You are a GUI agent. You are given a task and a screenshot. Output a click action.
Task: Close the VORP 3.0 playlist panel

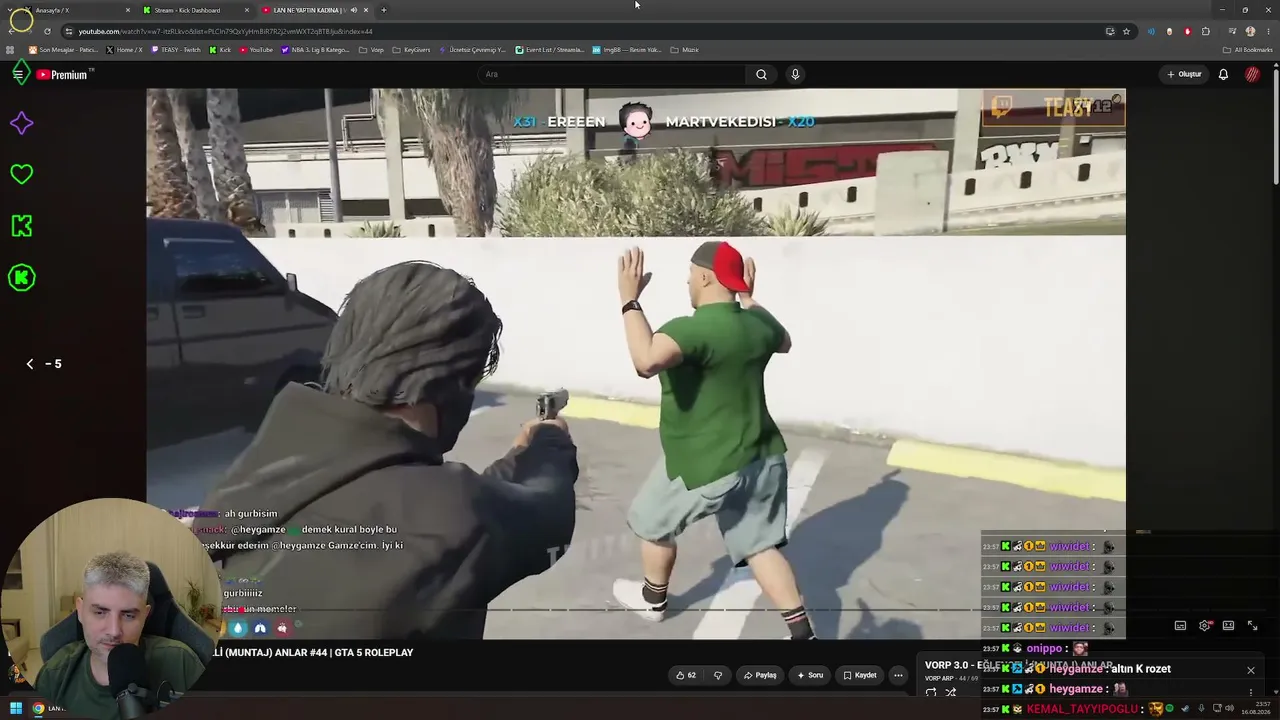(1250, 670)
